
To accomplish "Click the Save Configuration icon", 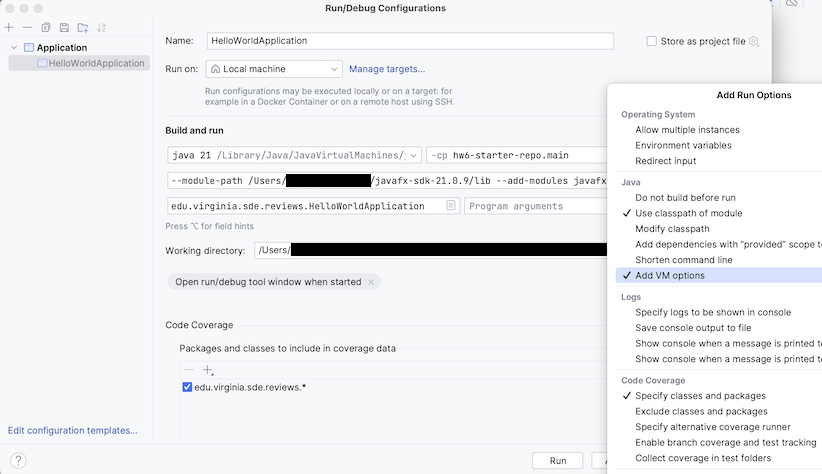I will [x=64, y=27].
